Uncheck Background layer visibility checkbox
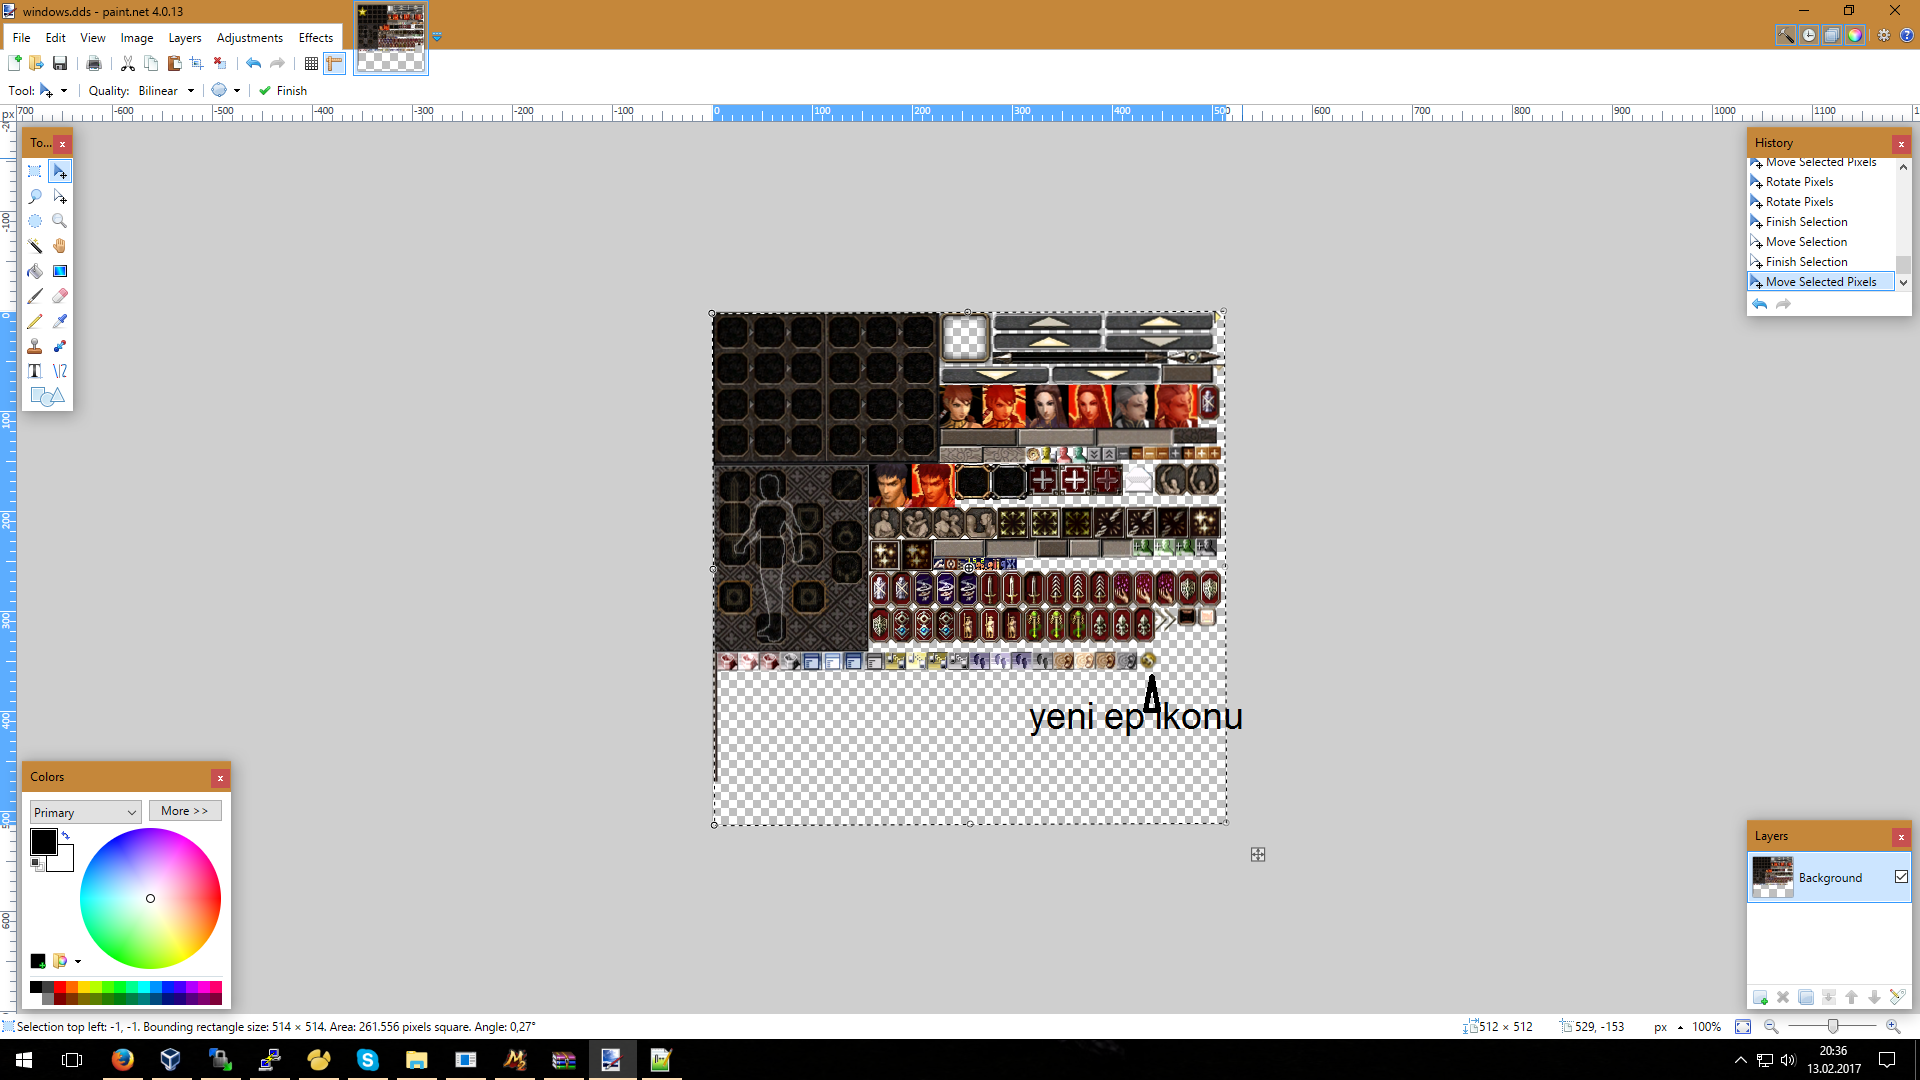Image resolution: width=1920 pixels, height=1080 pixels. pyautogui.click(x=1901, y=877)
